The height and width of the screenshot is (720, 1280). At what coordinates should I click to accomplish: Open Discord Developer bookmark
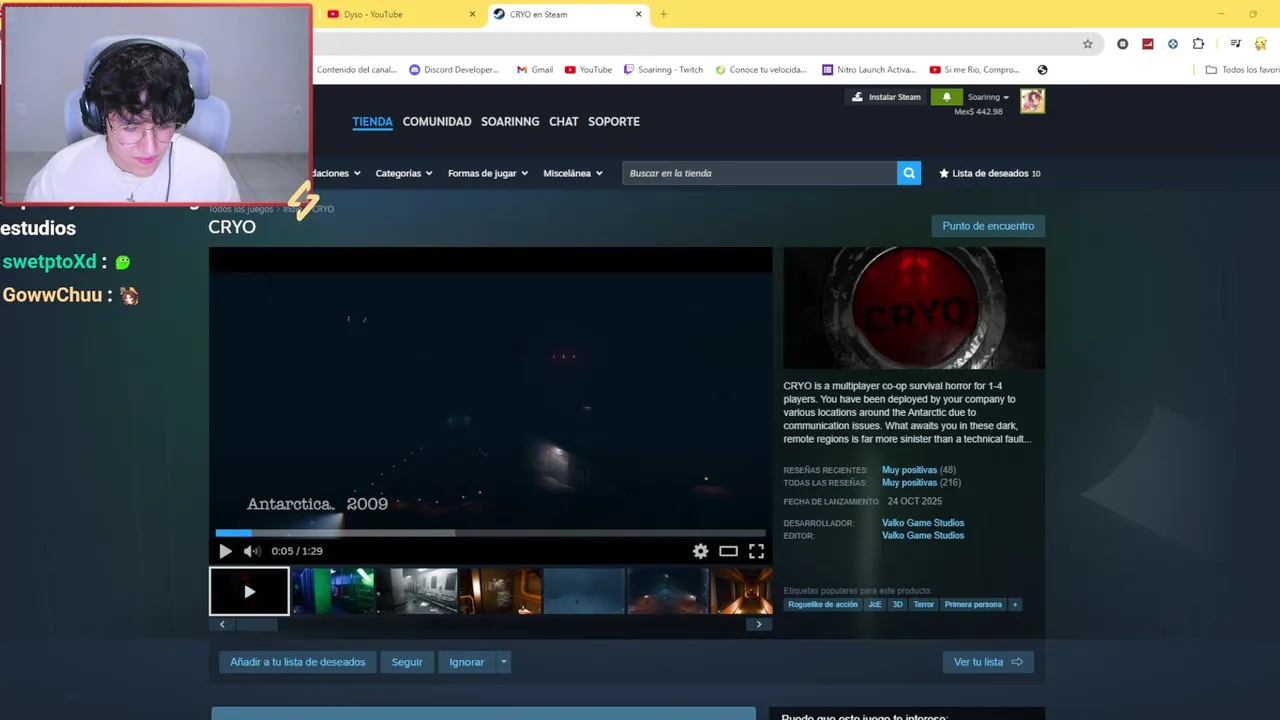click(454, 70)
